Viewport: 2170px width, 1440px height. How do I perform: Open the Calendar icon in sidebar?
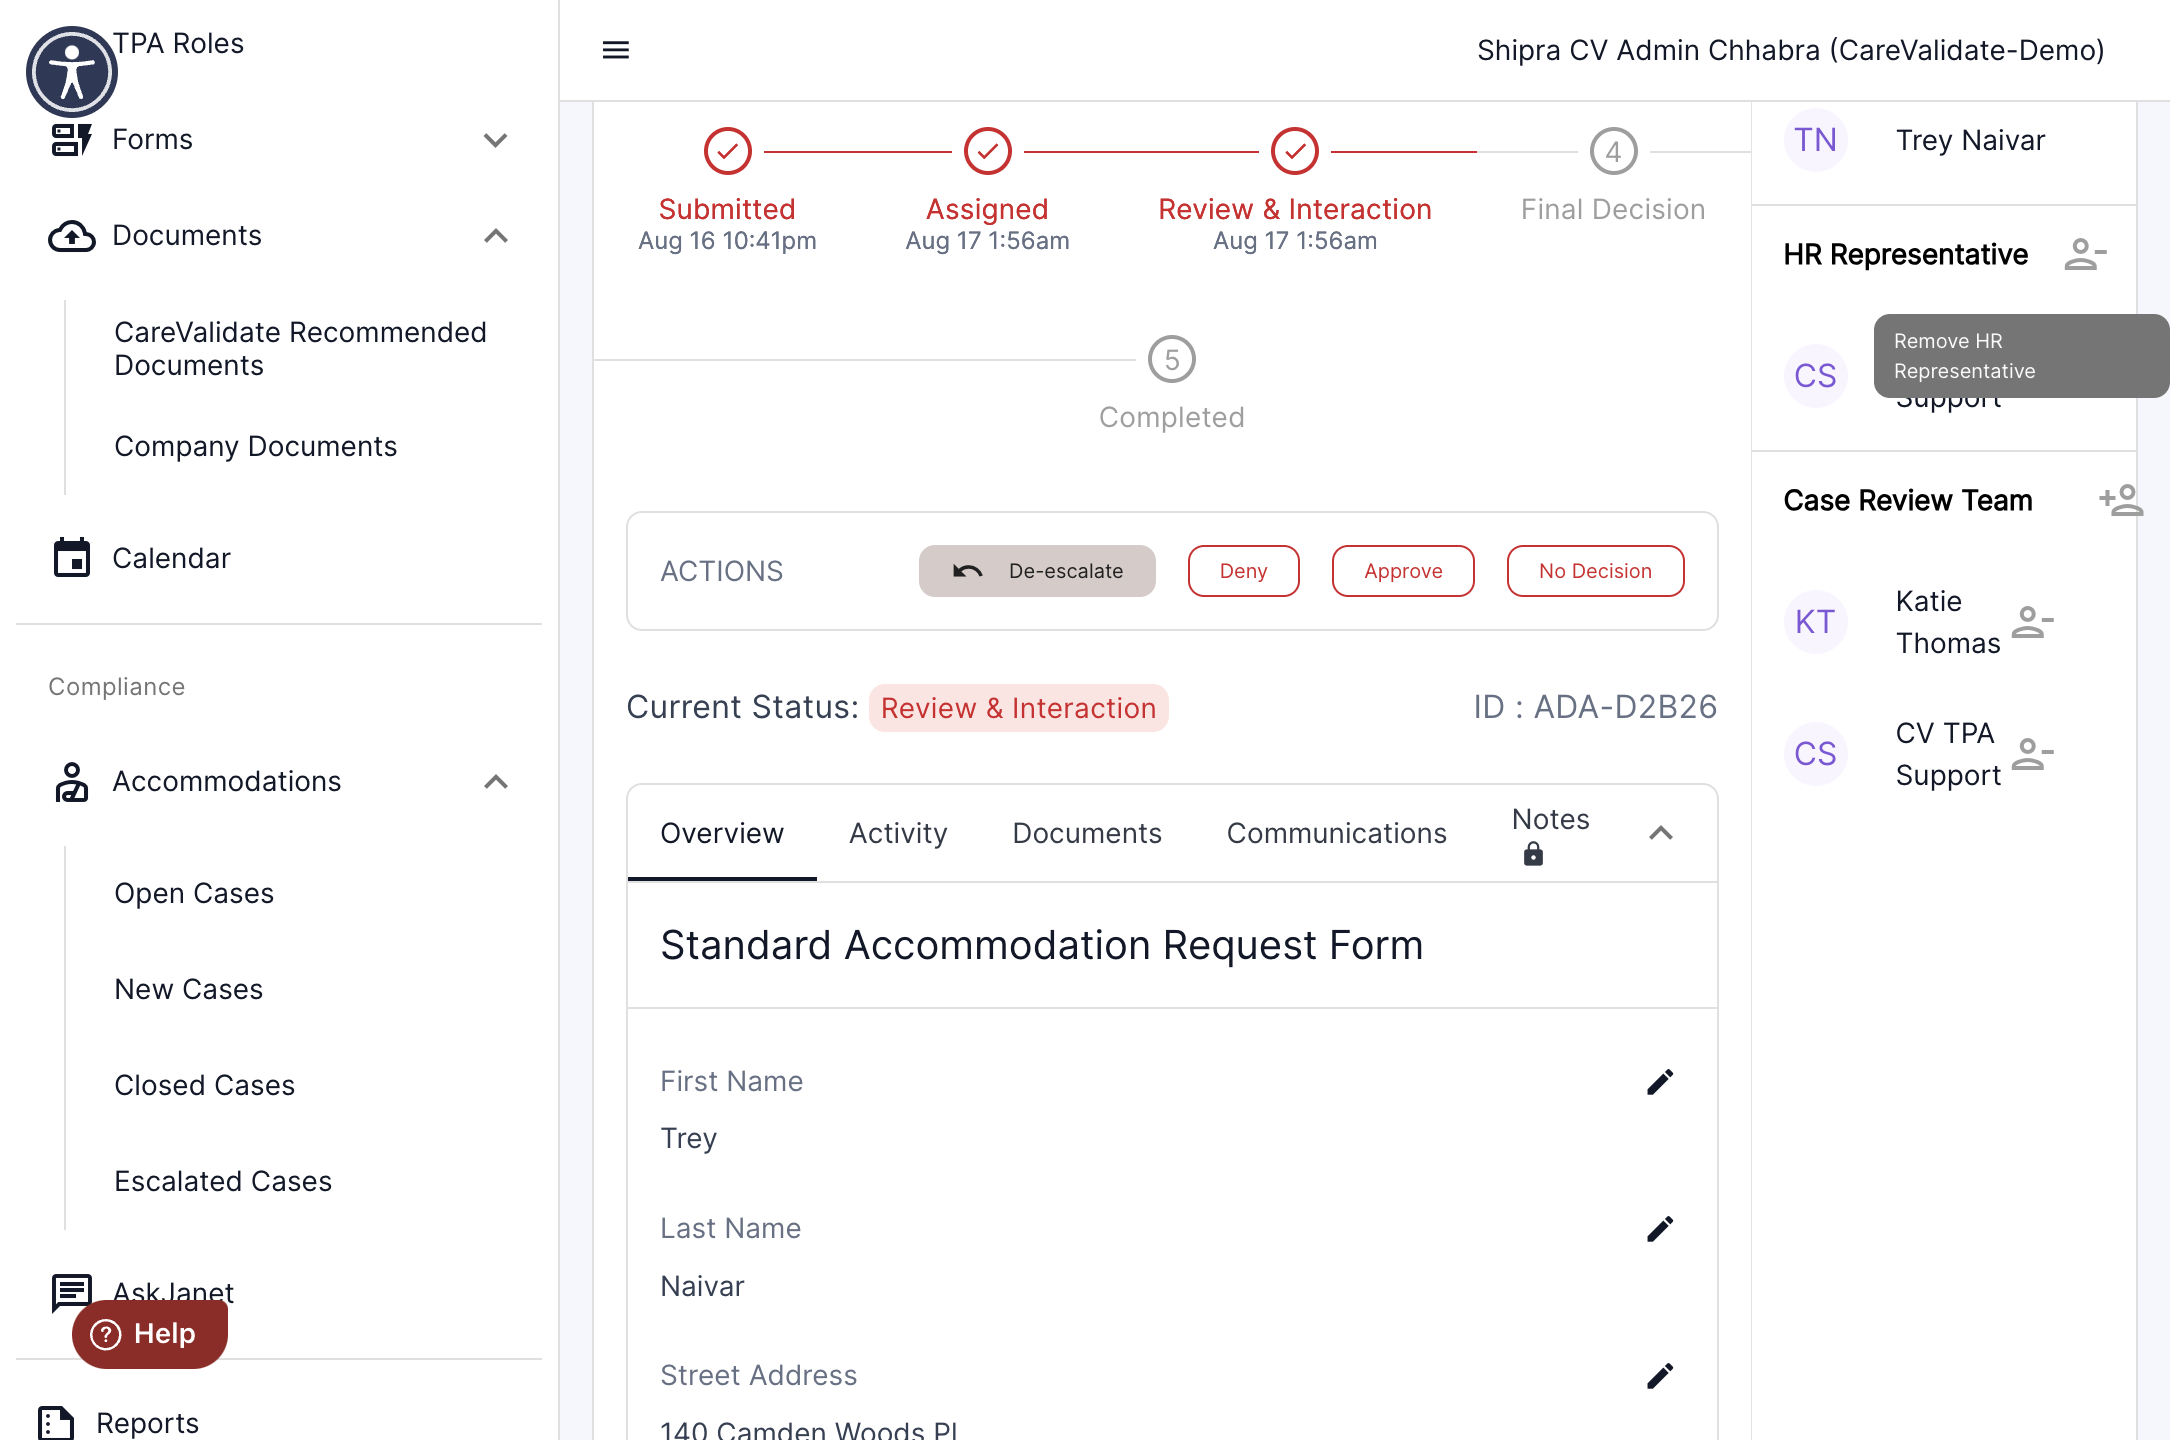click(x=71, y=558)
